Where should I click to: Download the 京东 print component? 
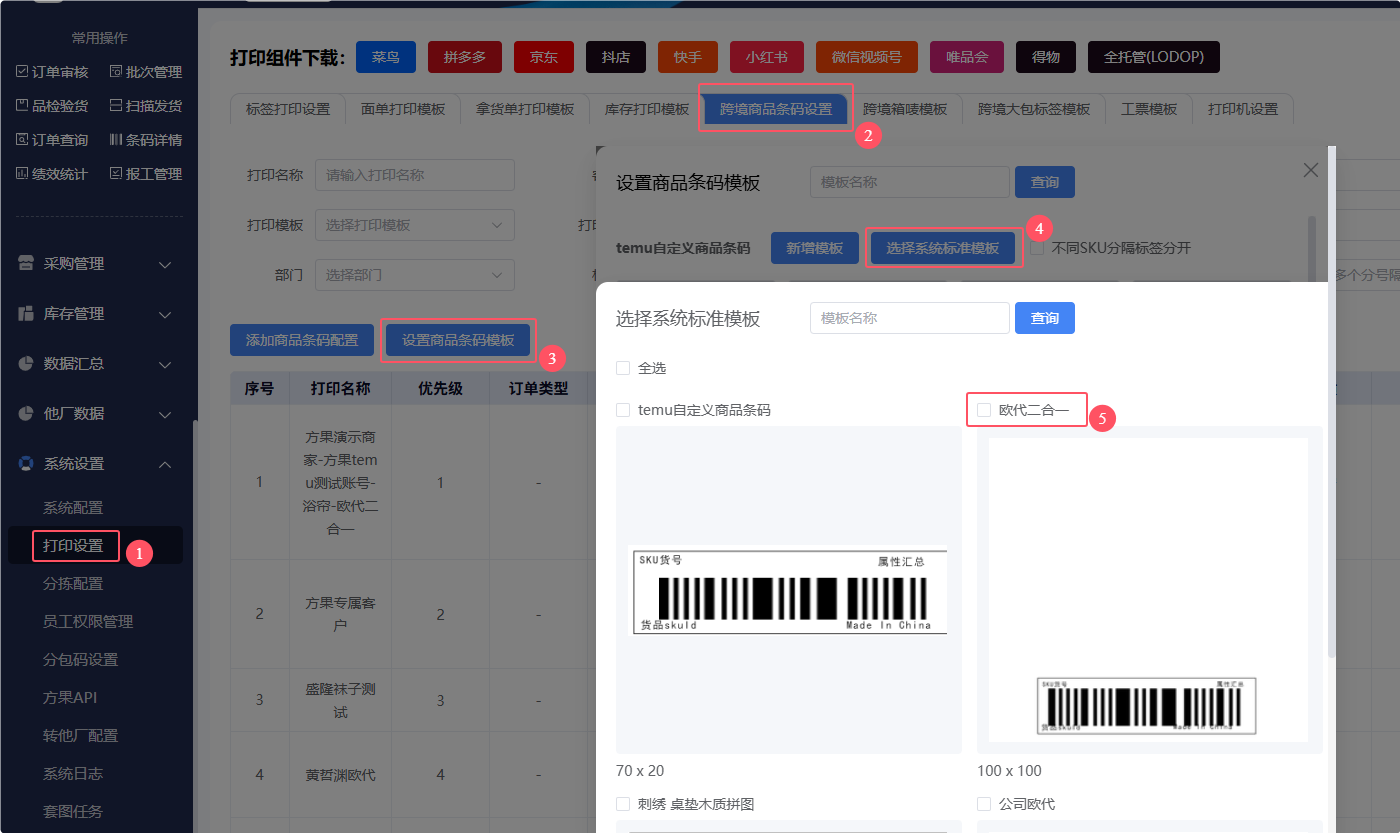(x=544, y=57)
